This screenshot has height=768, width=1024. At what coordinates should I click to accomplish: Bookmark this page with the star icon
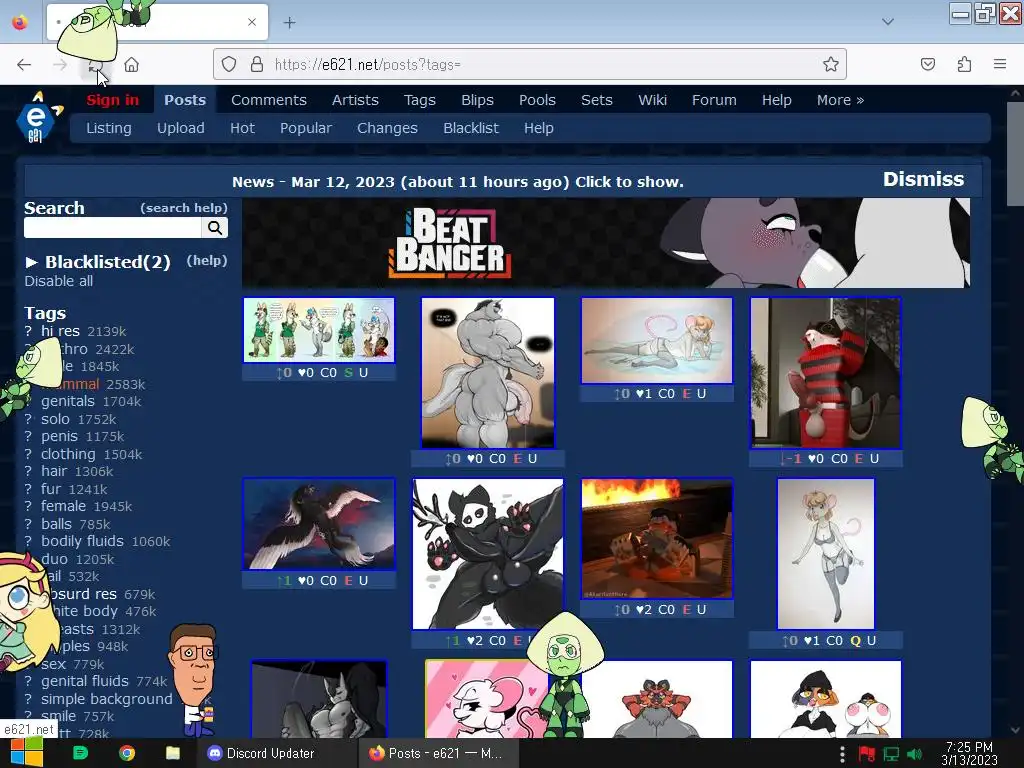831,64
